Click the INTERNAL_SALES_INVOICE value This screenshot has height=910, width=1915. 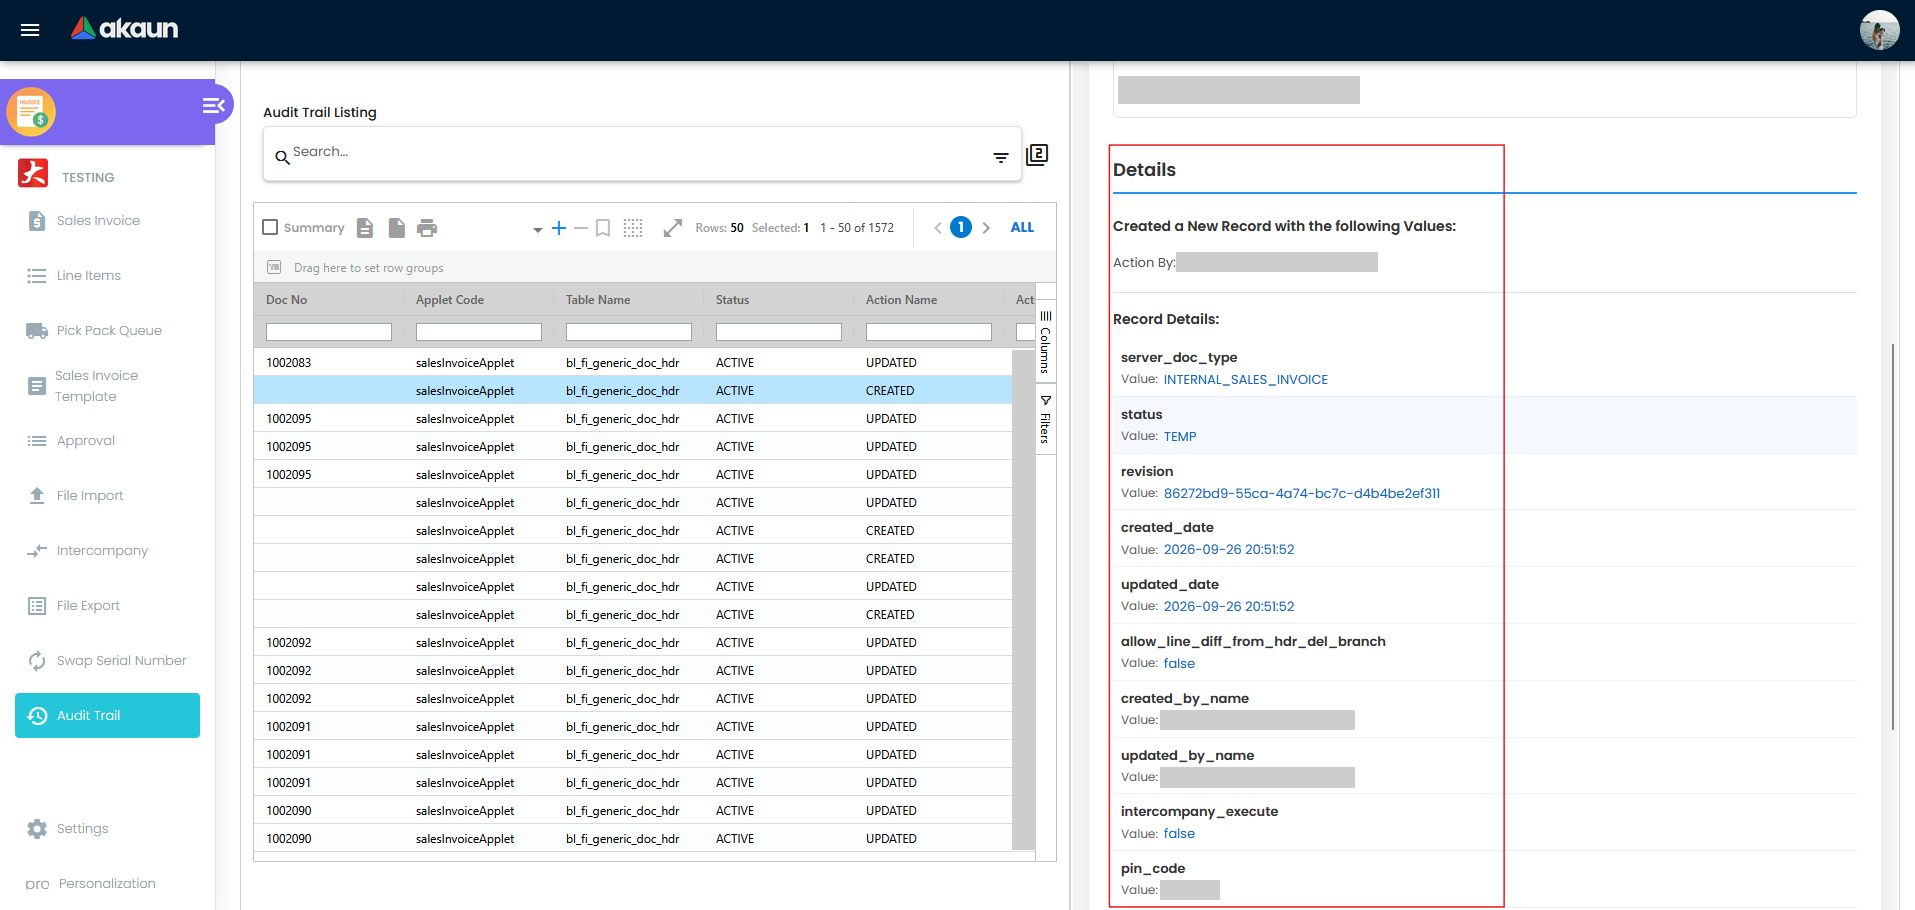[x=1246, y=380]
